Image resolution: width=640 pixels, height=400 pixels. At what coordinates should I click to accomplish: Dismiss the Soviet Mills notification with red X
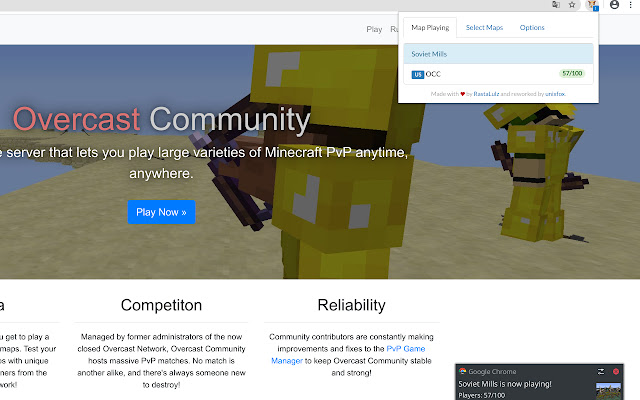pos(616,371)
